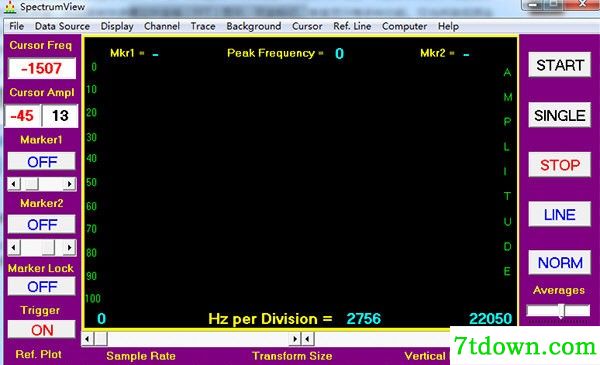Viewport: 600px width, 365px height.
Task: Click the START button
Action: point(560,65)
